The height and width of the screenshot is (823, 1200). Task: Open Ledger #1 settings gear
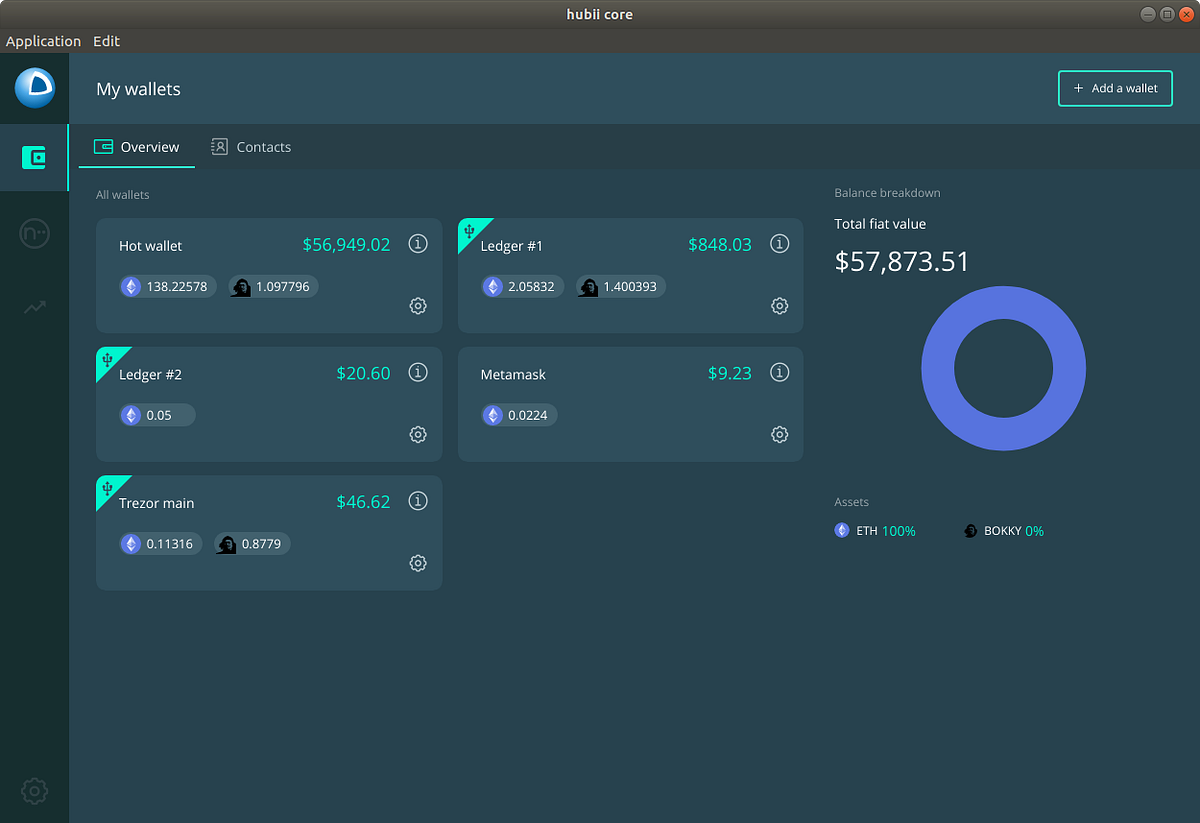pos(779,306)
